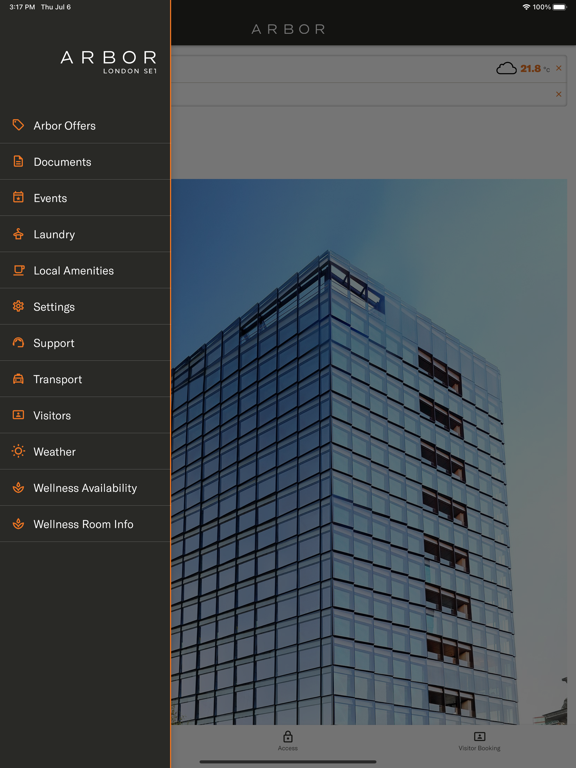The width and height of the screenshot is (576, 768).
Task: Open the Arbor Offers menu item
Action: coord(85,125)
